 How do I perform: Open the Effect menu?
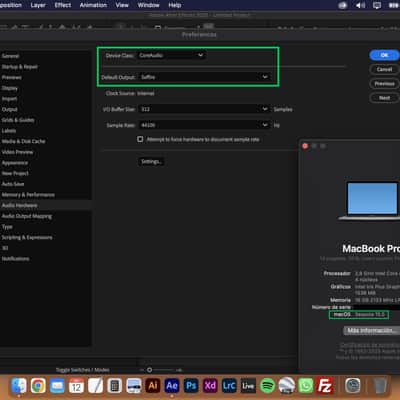tap(63, 5)
